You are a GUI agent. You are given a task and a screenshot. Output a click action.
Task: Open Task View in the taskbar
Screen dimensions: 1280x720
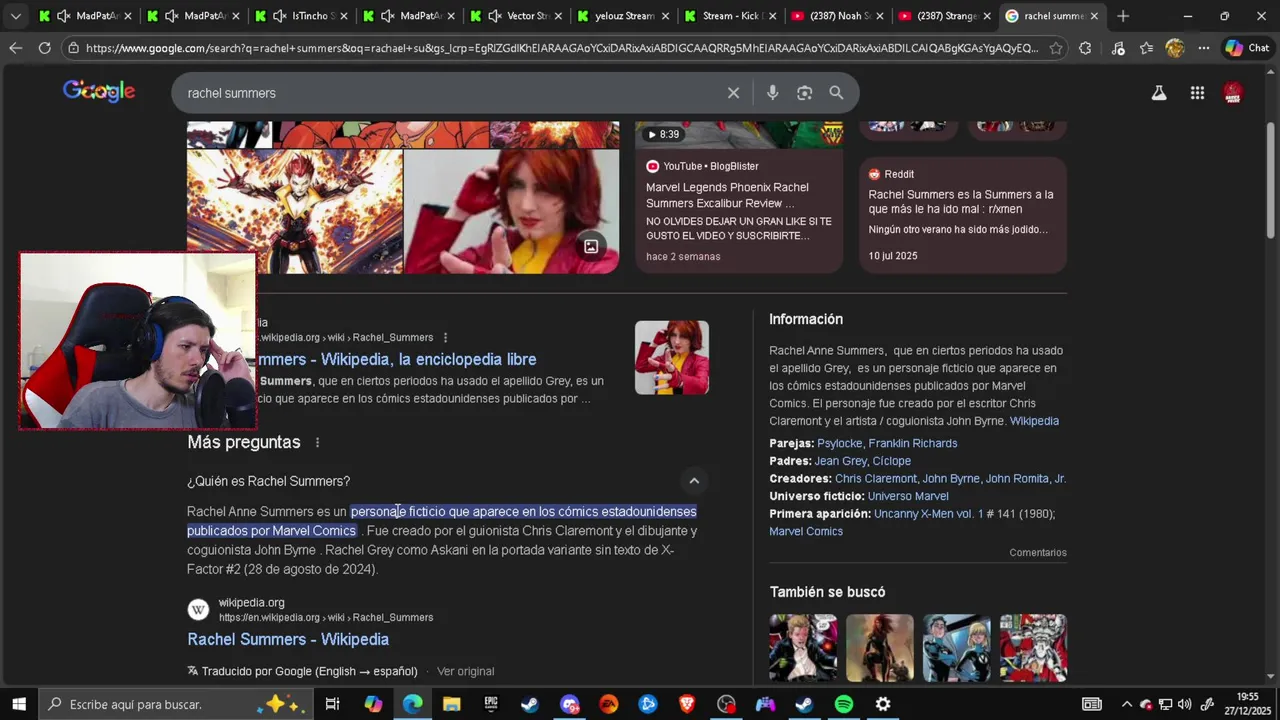coord(332,704)
